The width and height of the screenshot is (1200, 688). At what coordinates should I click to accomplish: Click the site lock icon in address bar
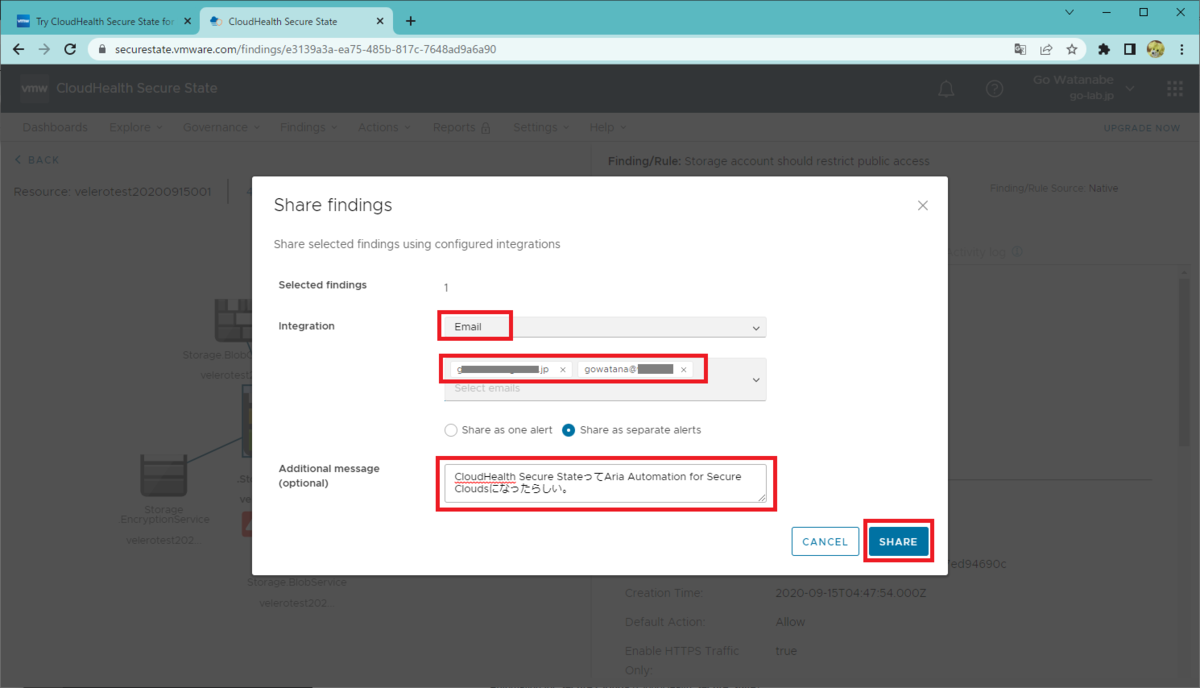click(x=102, y=49)
